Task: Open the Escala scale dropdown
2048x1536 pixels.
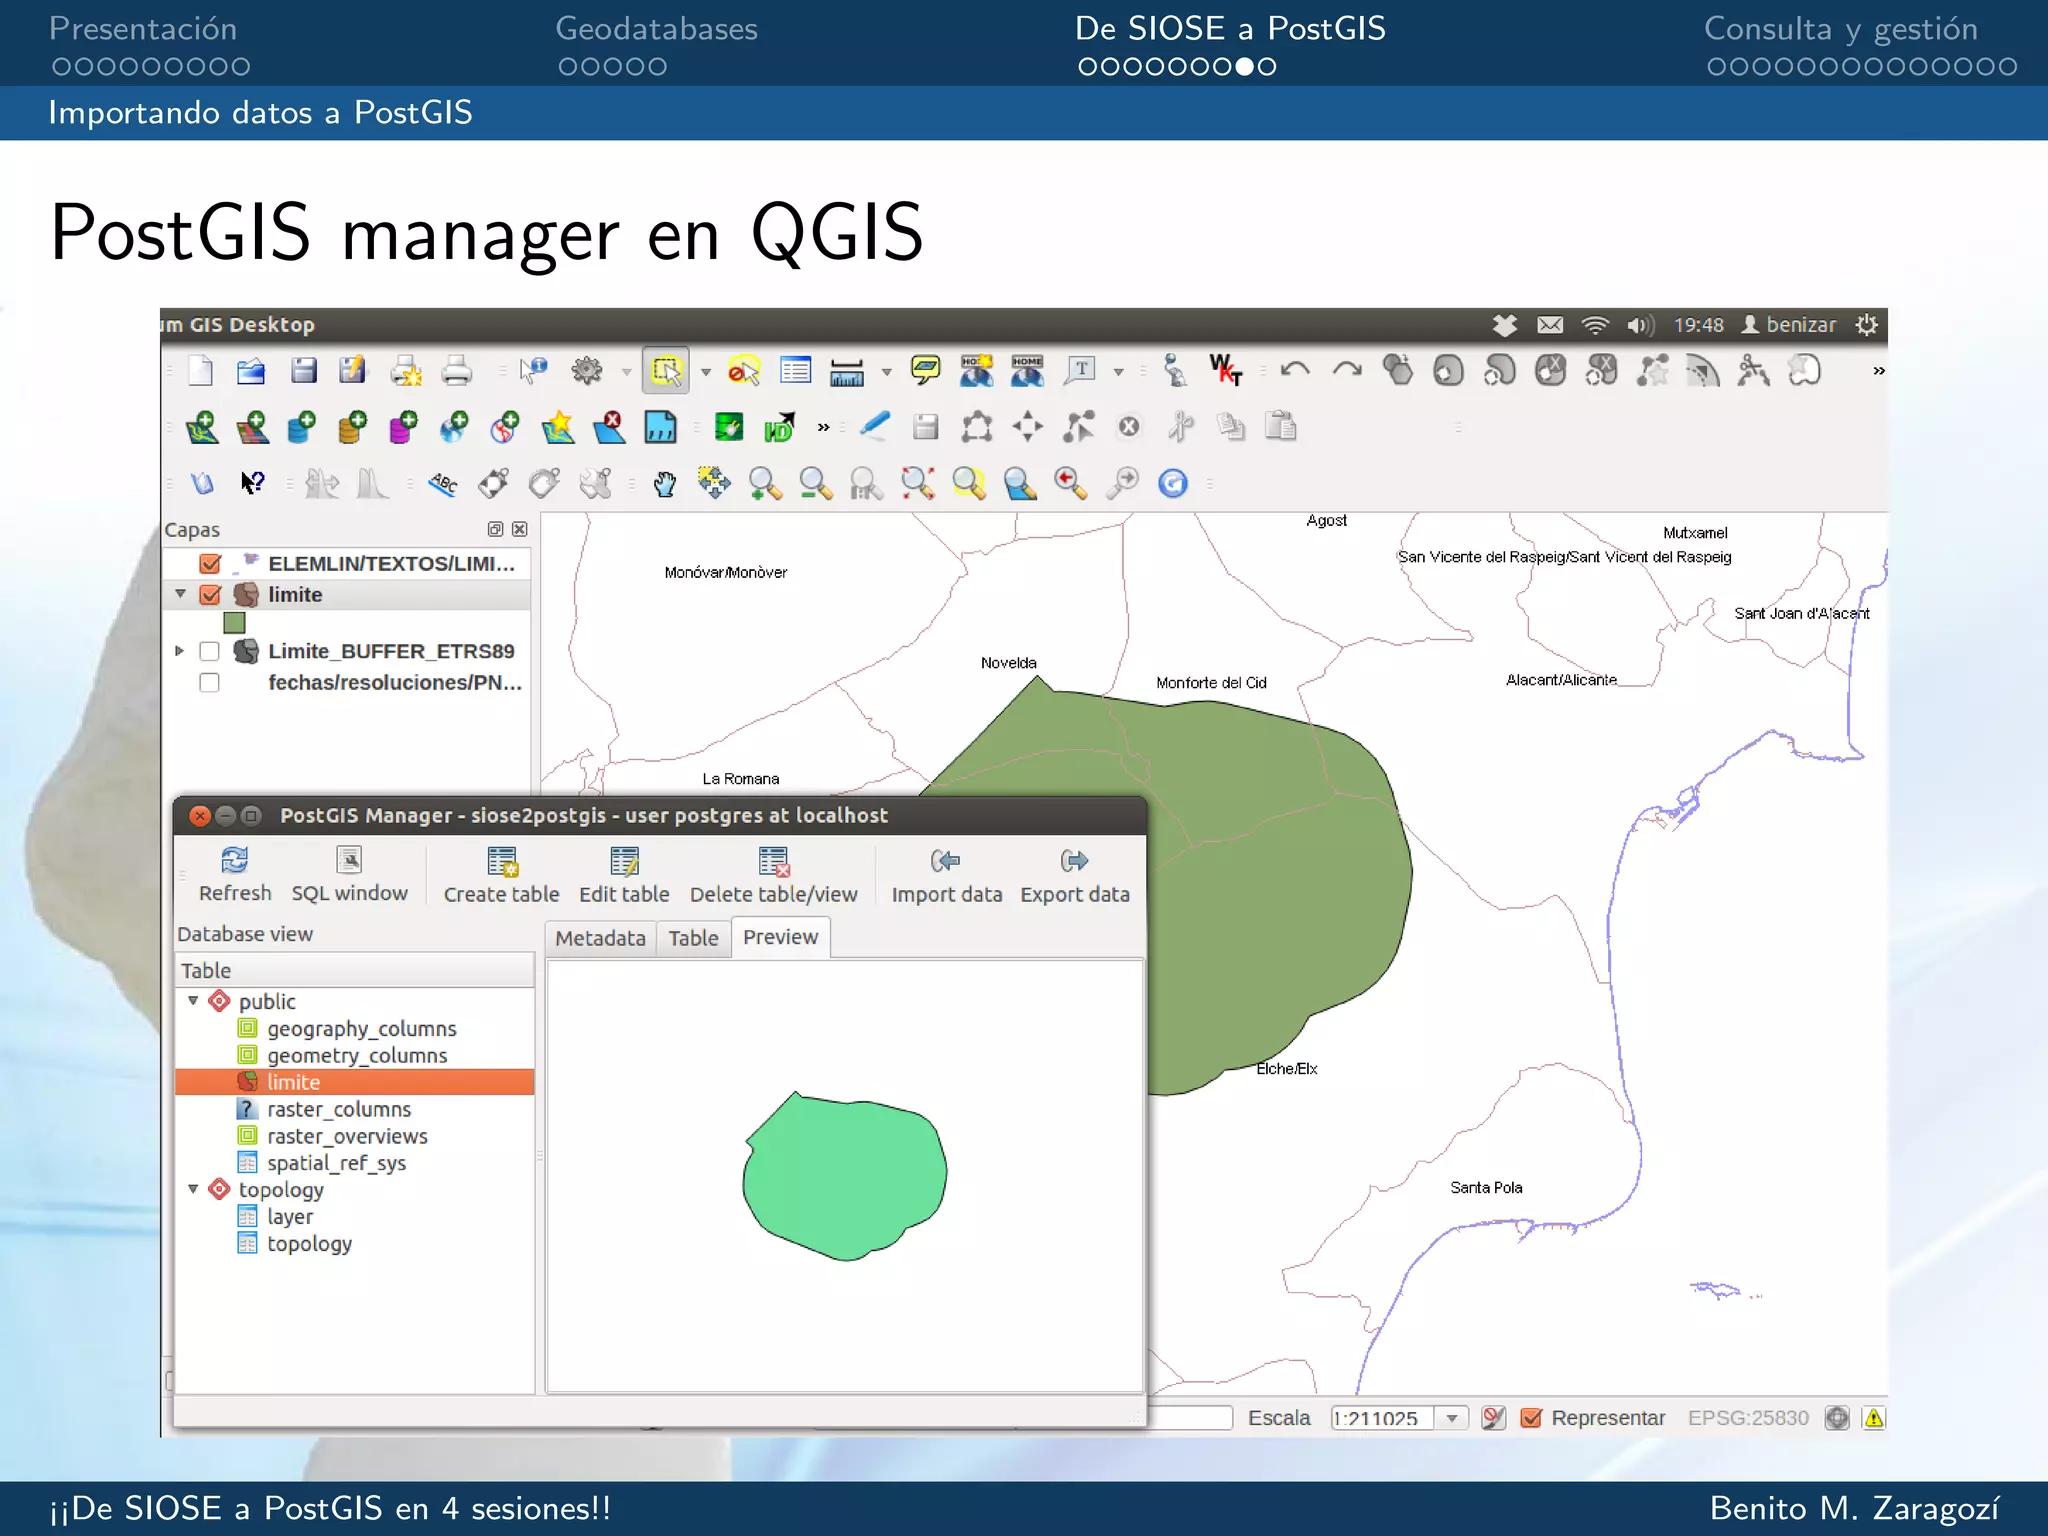Action: coord(1452,1418)
